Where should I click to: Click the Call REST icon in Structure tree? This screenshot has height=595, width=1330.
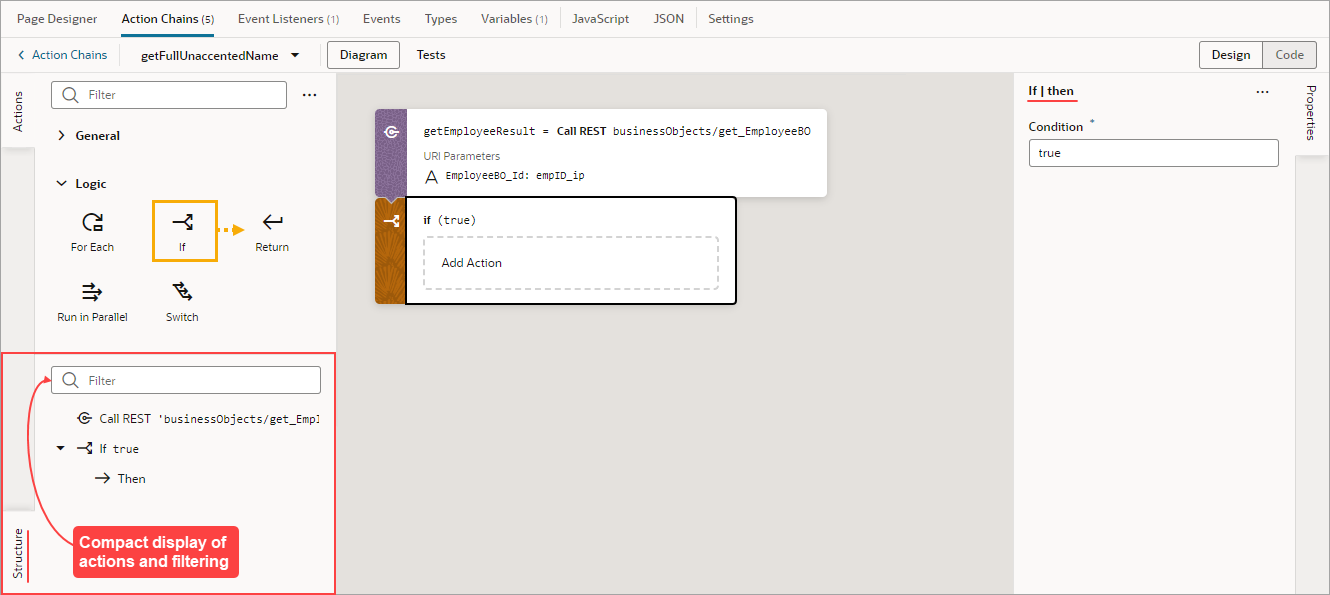click(85, 418)
